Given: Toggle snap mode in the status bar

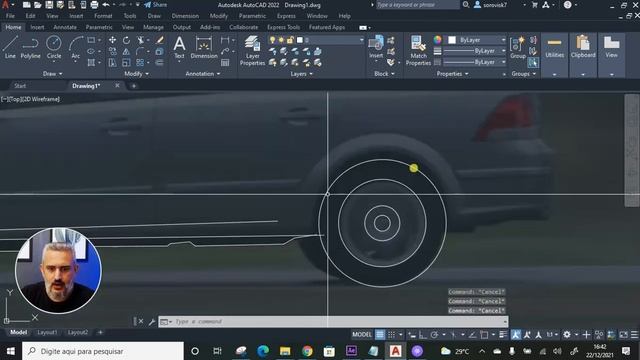Looking at the screenshot, I should [x=391, y=335].
